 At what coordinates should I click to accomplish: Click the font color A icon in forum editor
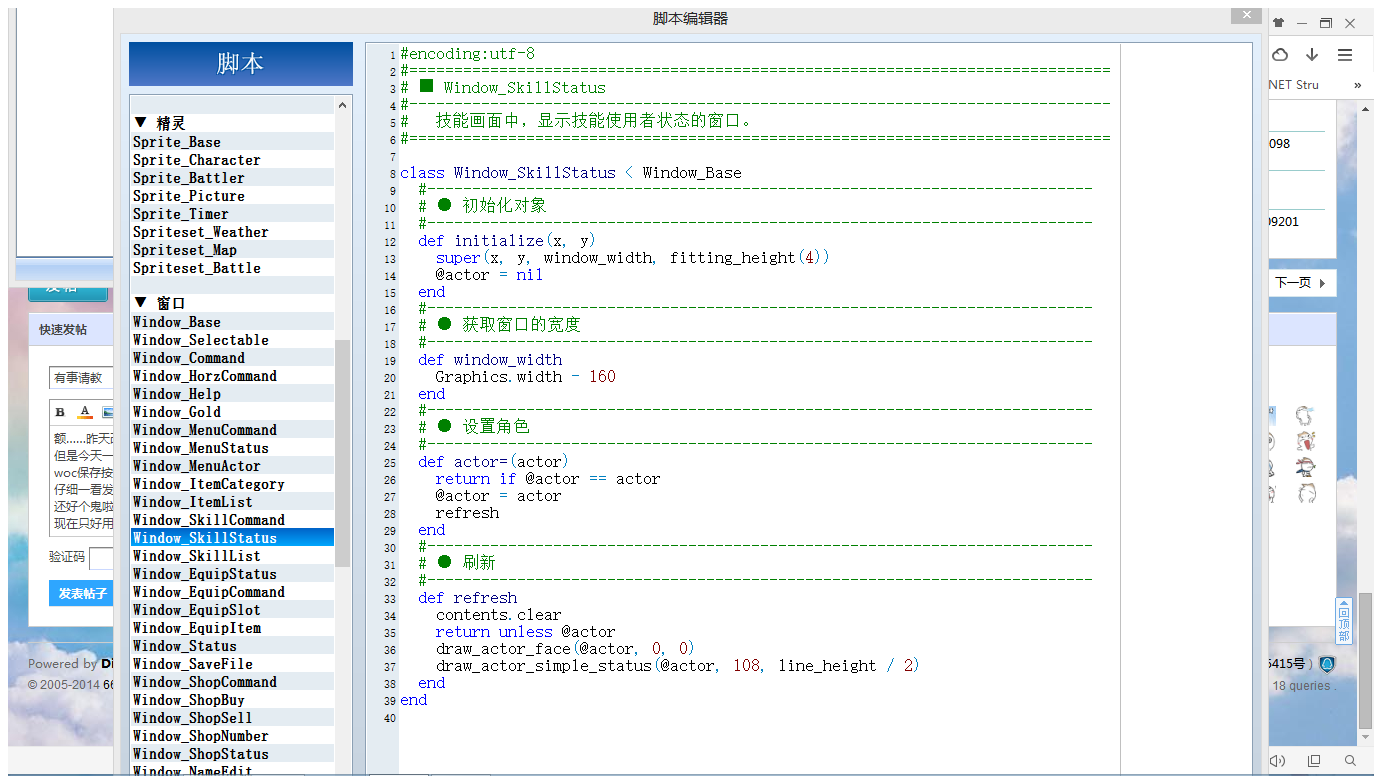click(85, 412)
